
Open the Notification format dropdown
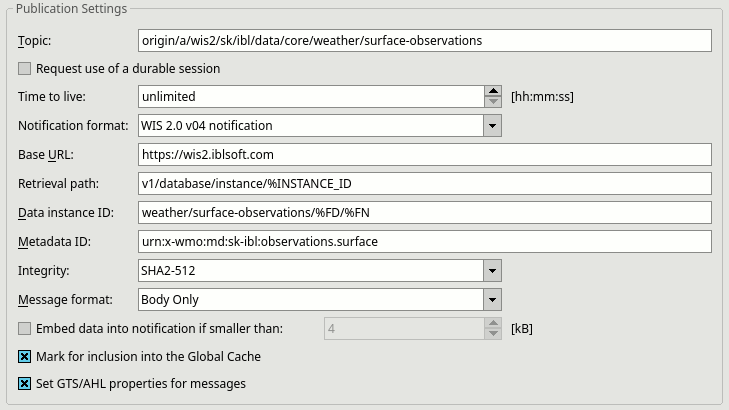(x=492, y=126)
